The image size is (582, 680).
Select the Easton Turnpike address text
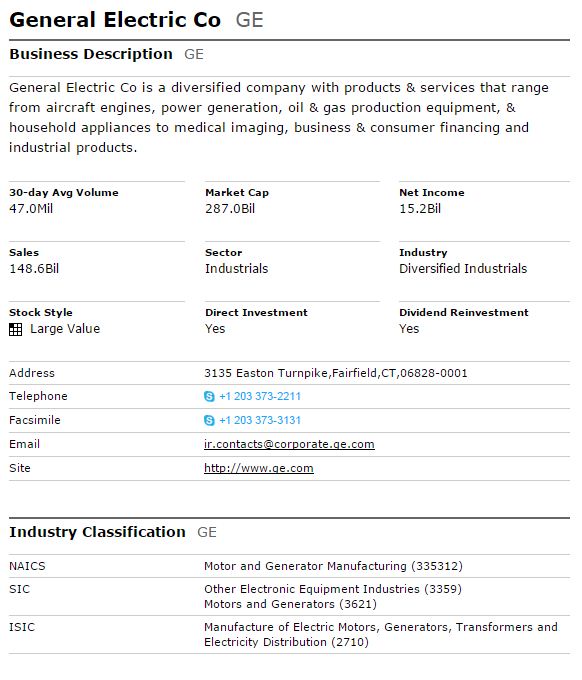tap(336, 373)
